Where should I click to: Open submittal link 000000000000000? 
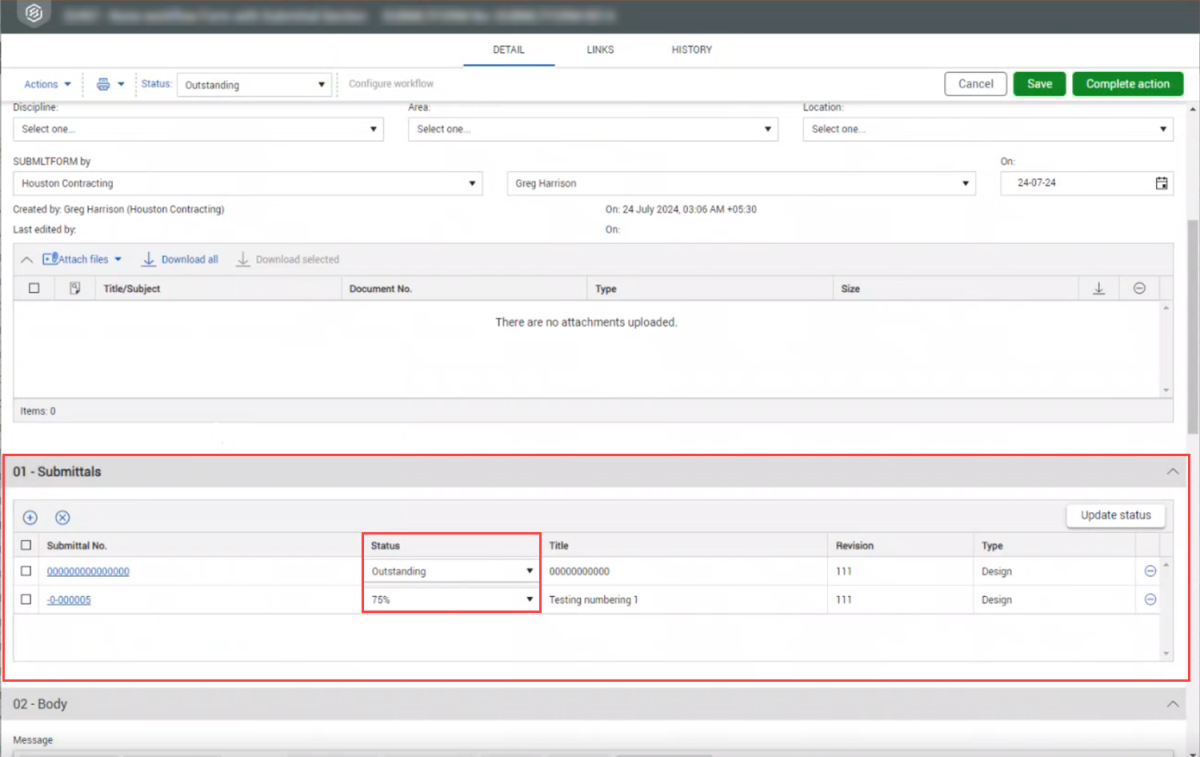click(x=88, y=572)
